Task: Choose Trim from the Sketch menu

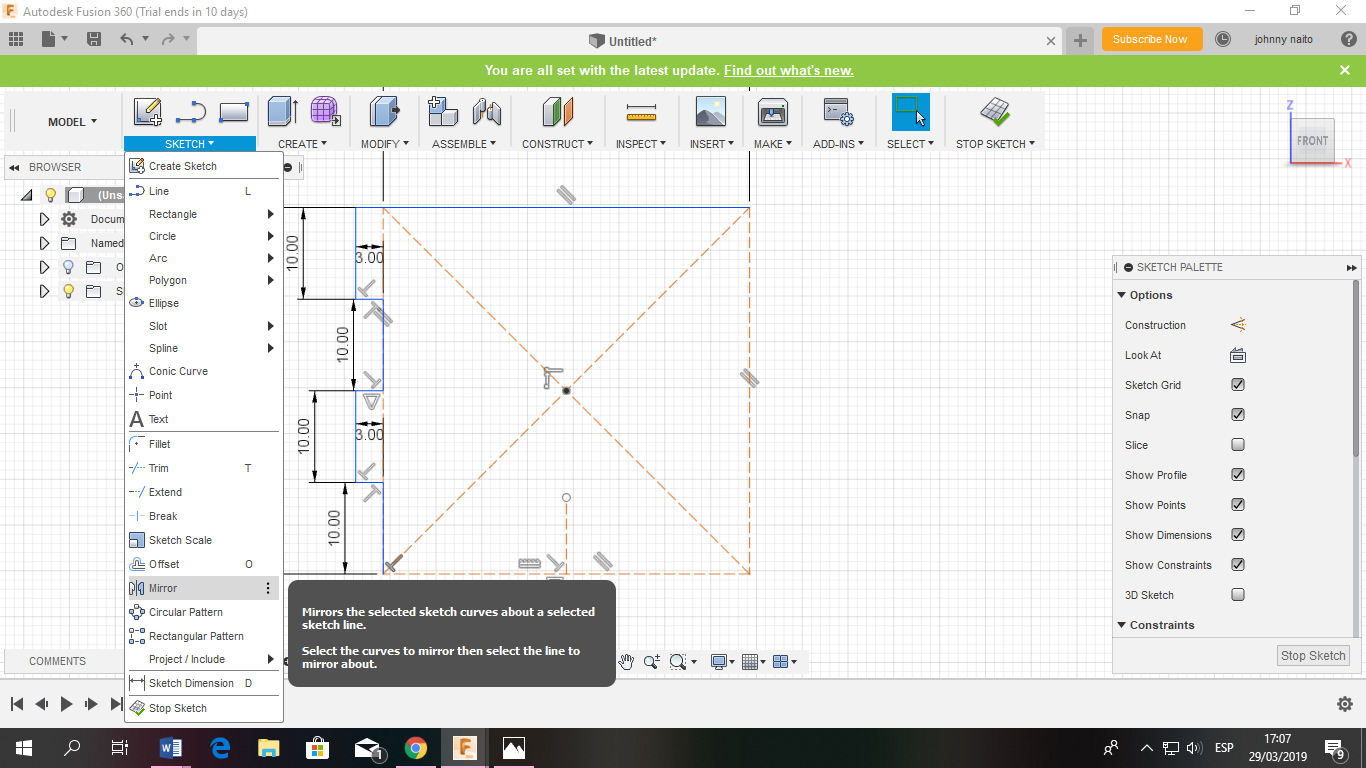Action: (x=203, y=468)
